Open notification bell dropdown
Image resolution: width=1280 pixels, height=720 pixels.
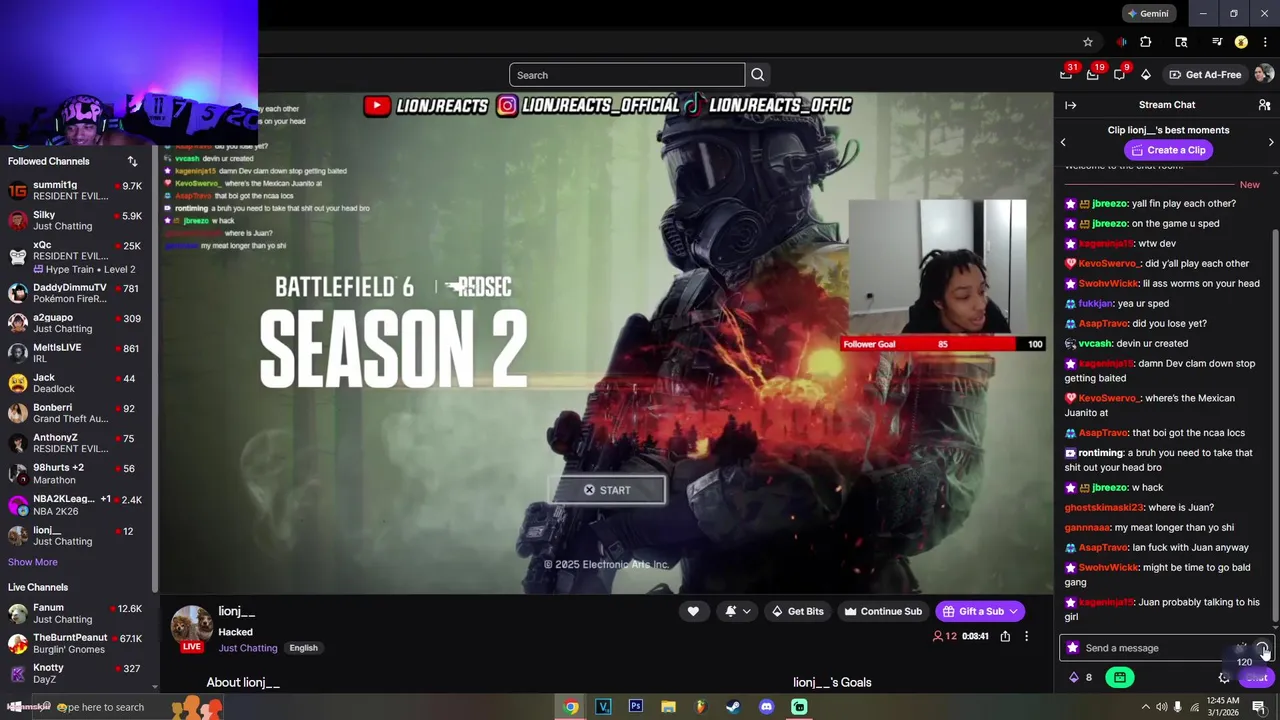pyautogui.click(x=738, y=611)
